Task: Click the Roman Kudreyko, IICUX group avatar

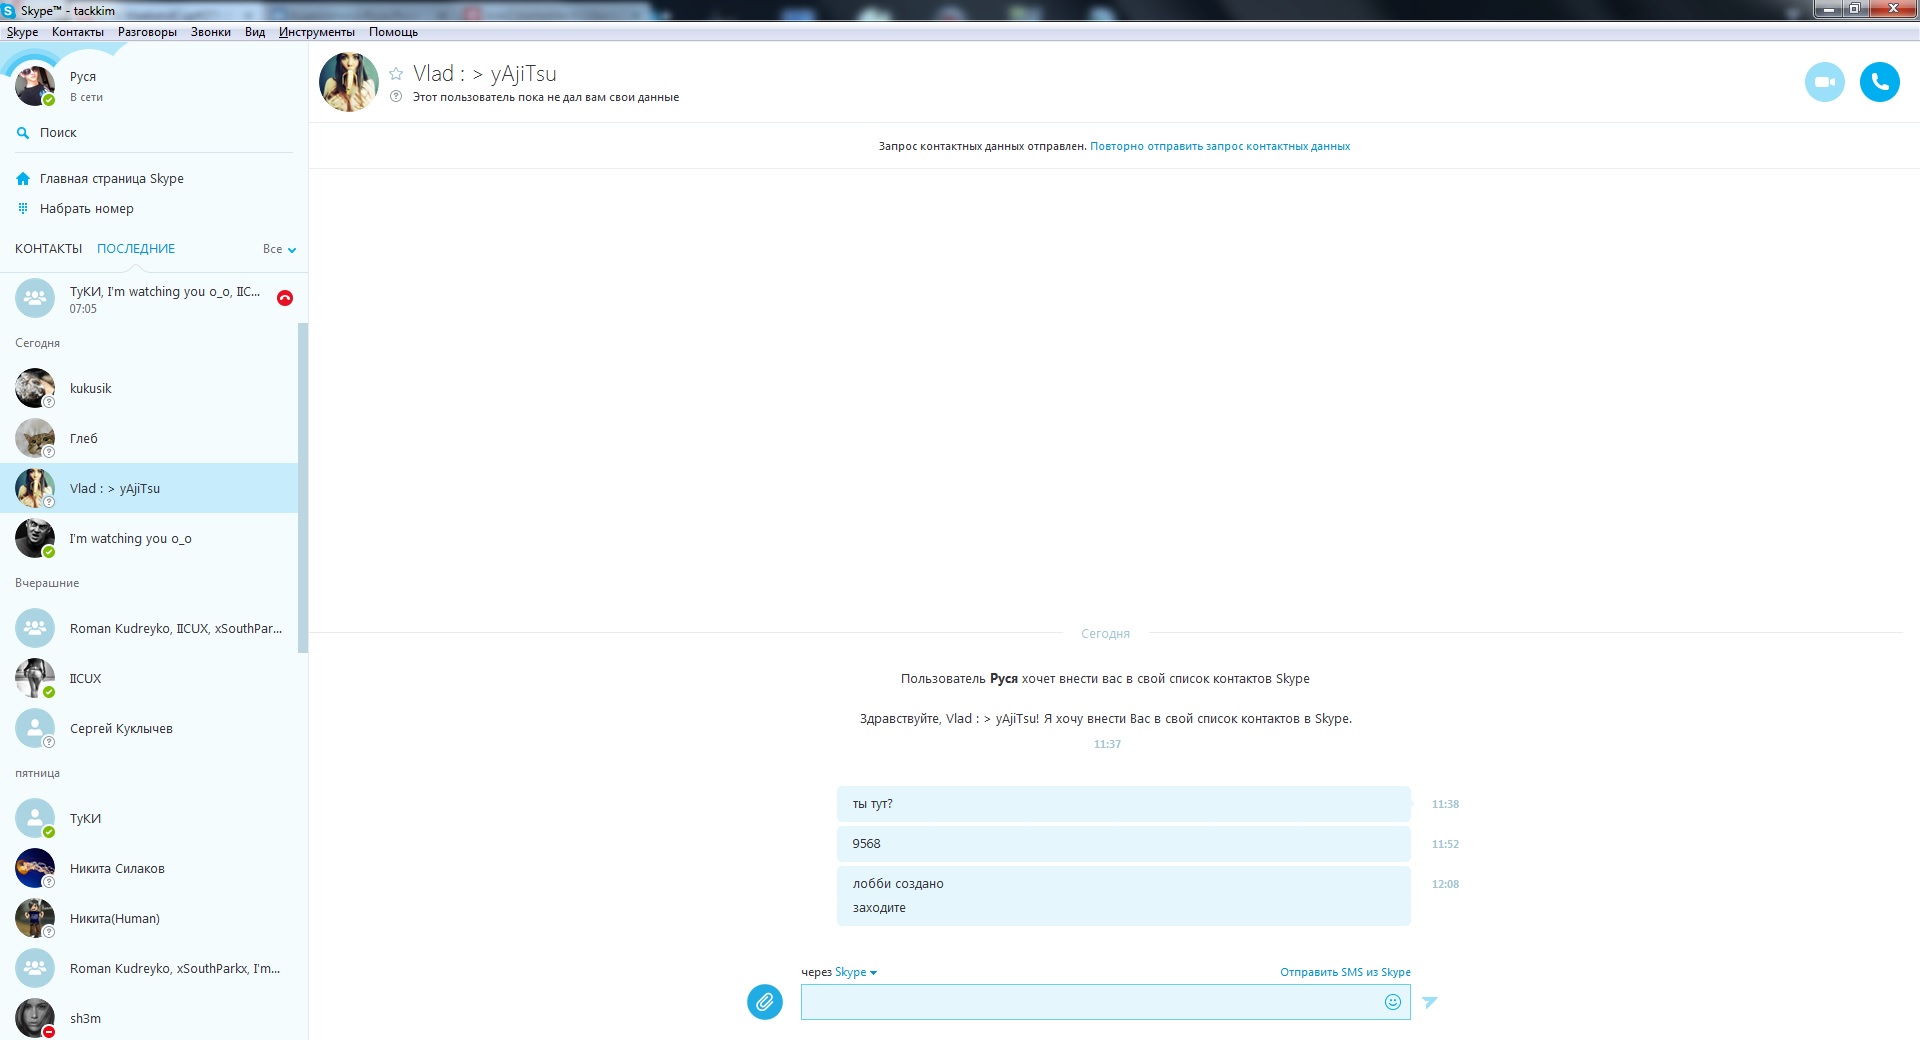Action: pyautogui.click(x=35, y=628)
